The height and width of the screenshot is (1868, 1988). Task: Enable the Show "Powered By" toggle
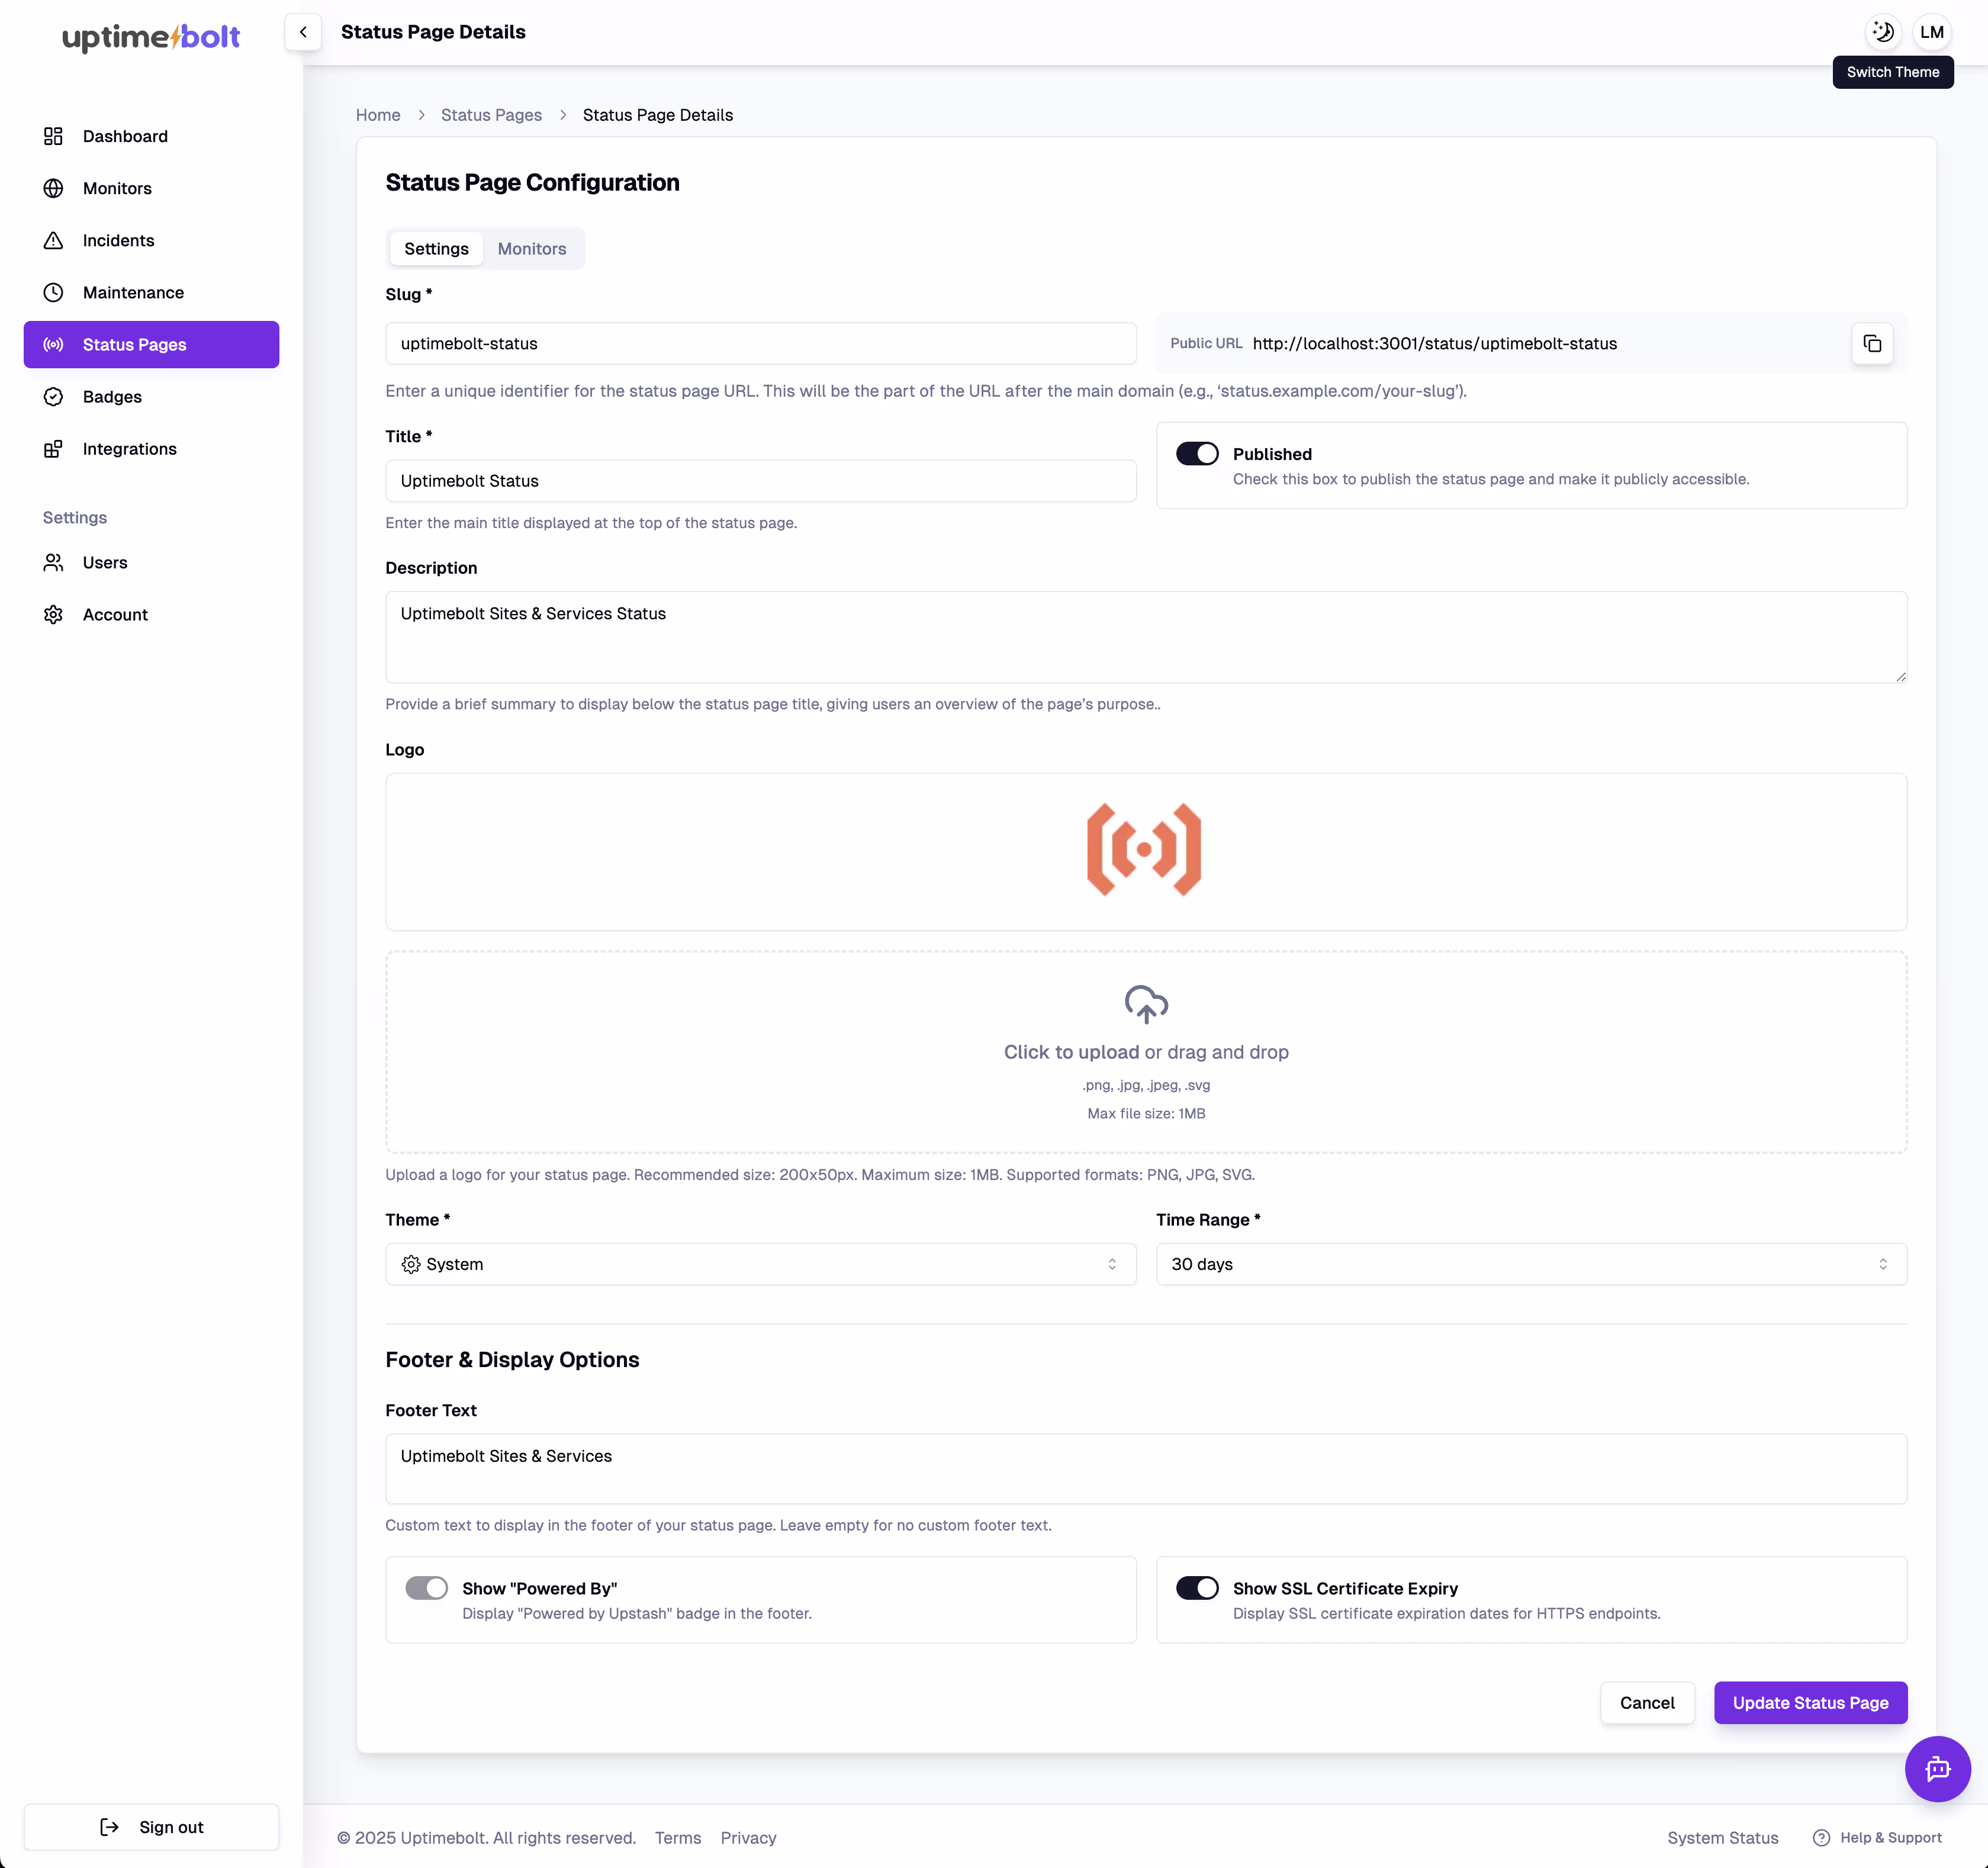click(x=426, y=1588)
